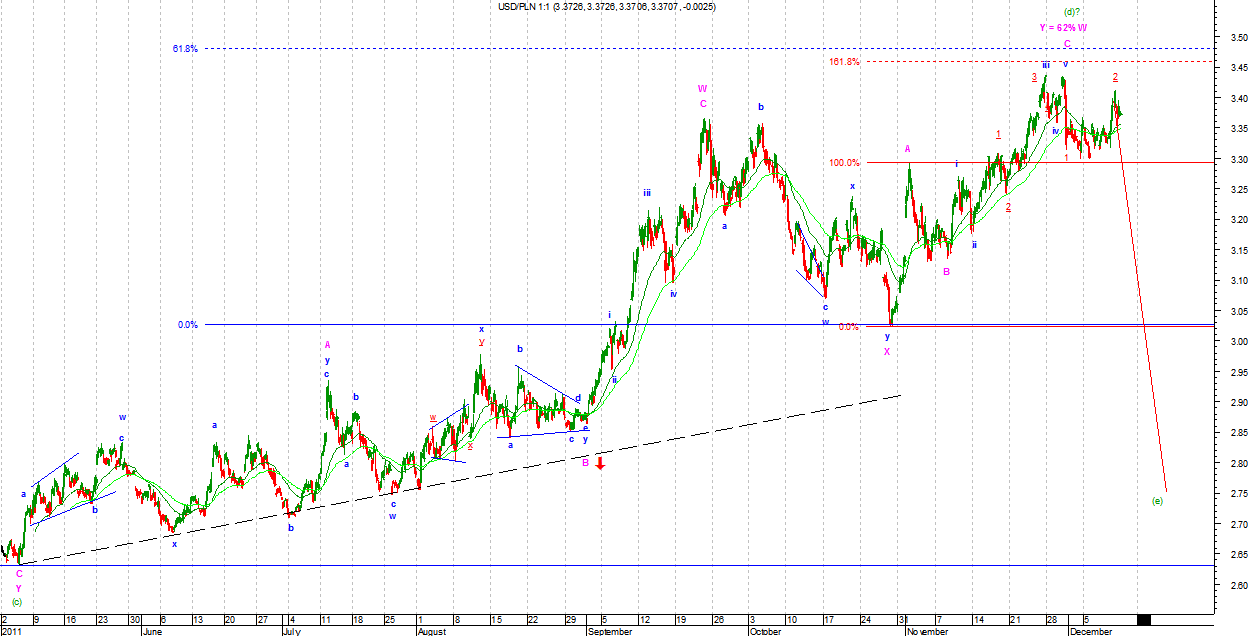Click the June month label
1250x636 pixels.
pyautogui.click(x=152, y=632)
